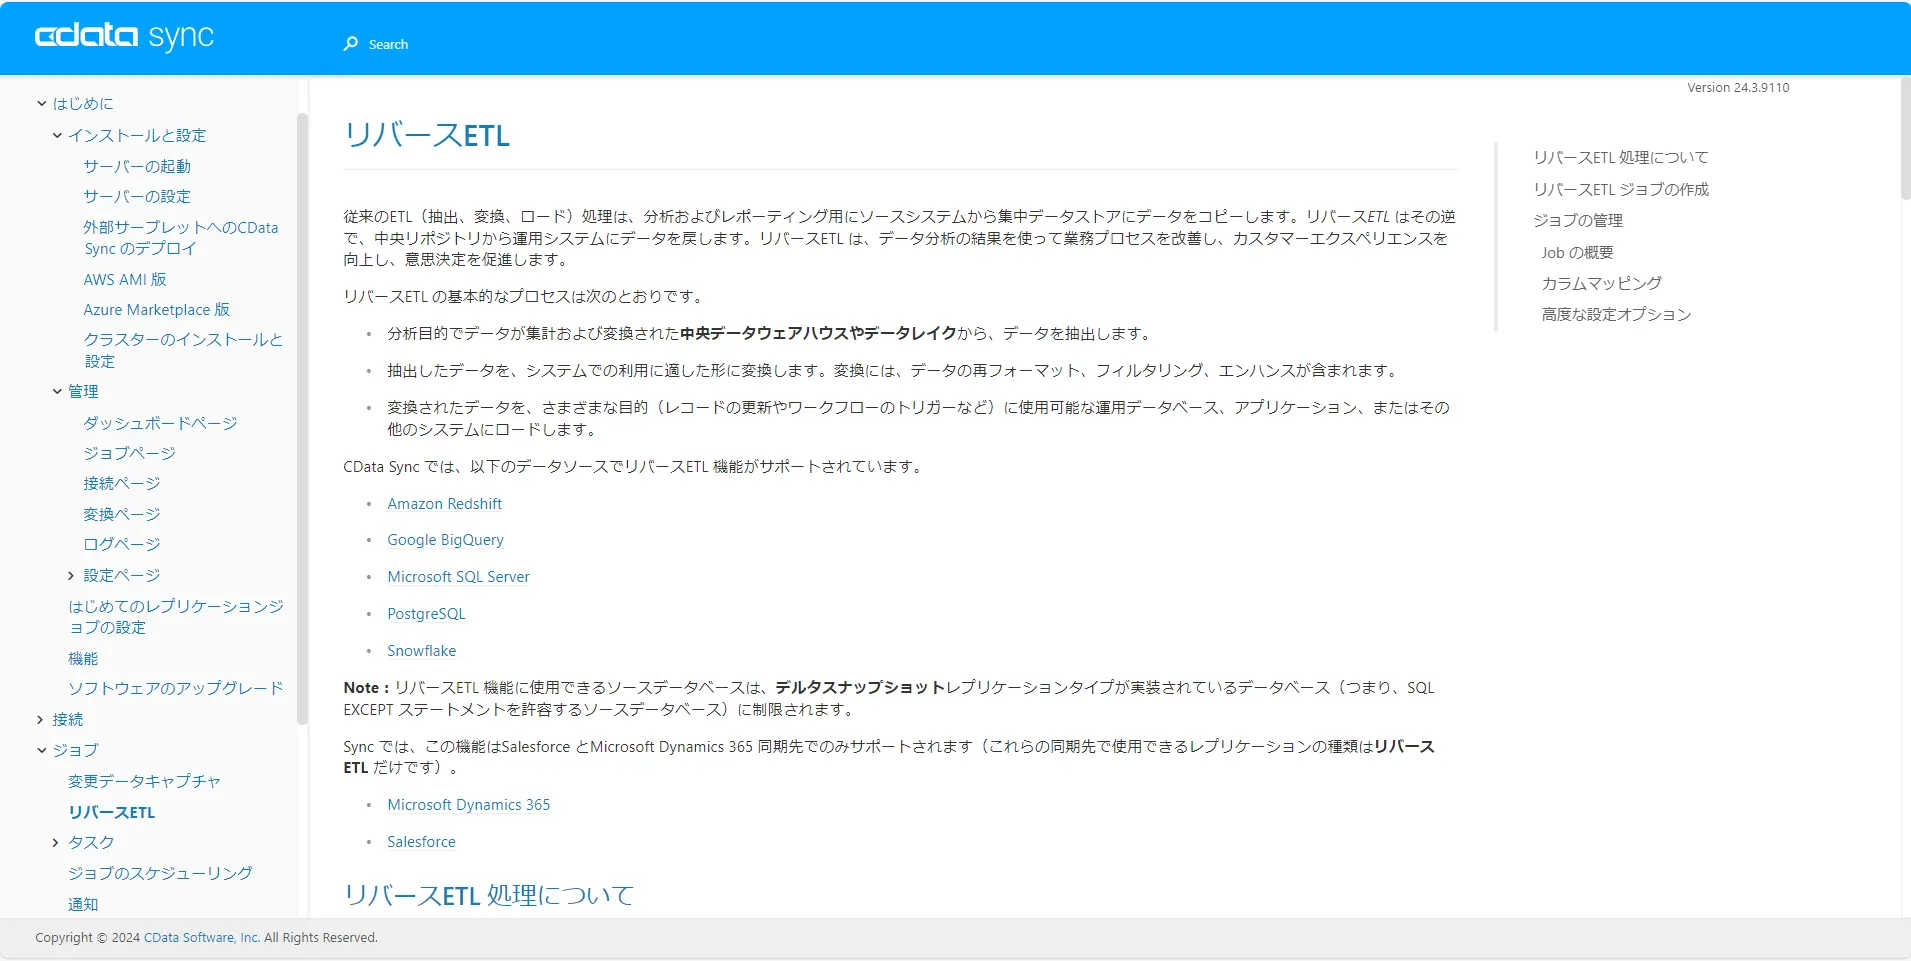Image resolution: width=1911 pixels, height=961 pixels.
Task: Open ソフトウェアのアップグレード page
Action: [x=176, y=688]
